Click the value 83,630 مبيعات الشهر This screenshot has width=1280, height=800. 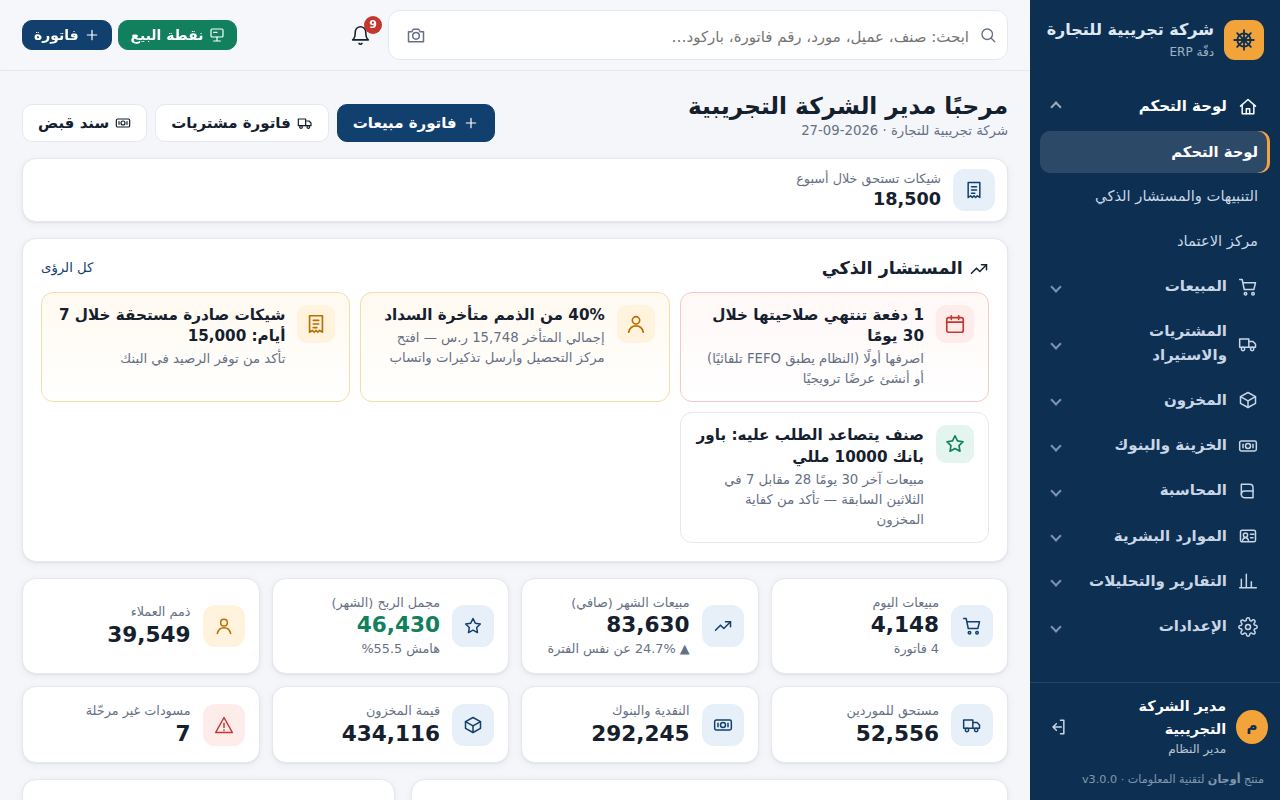(x=648, y=625)
